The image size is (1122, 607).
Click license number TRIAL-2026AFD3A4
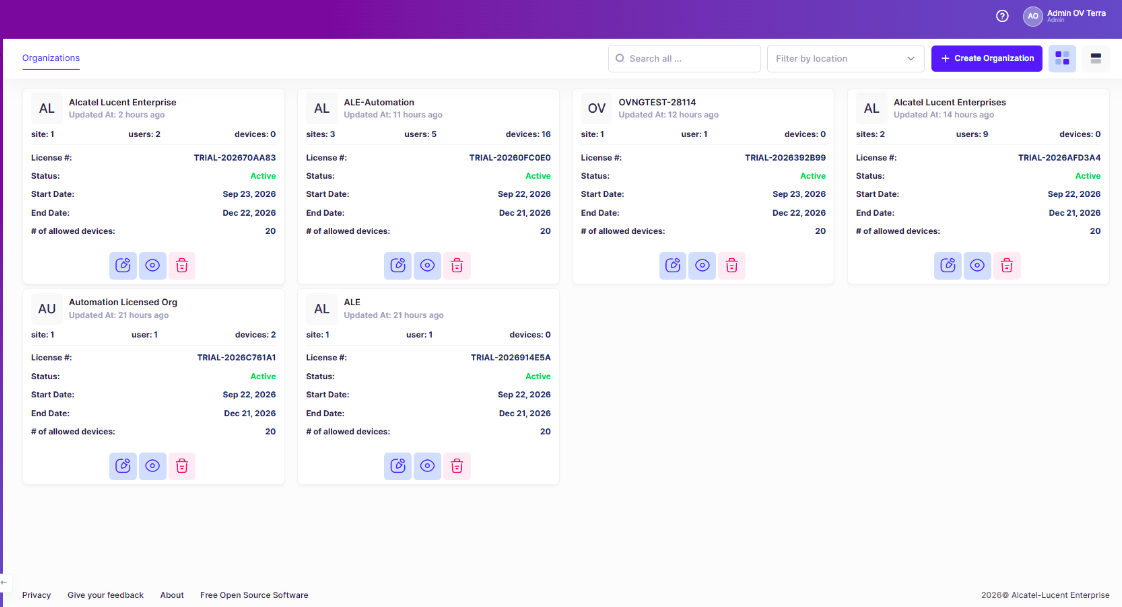1059,157
